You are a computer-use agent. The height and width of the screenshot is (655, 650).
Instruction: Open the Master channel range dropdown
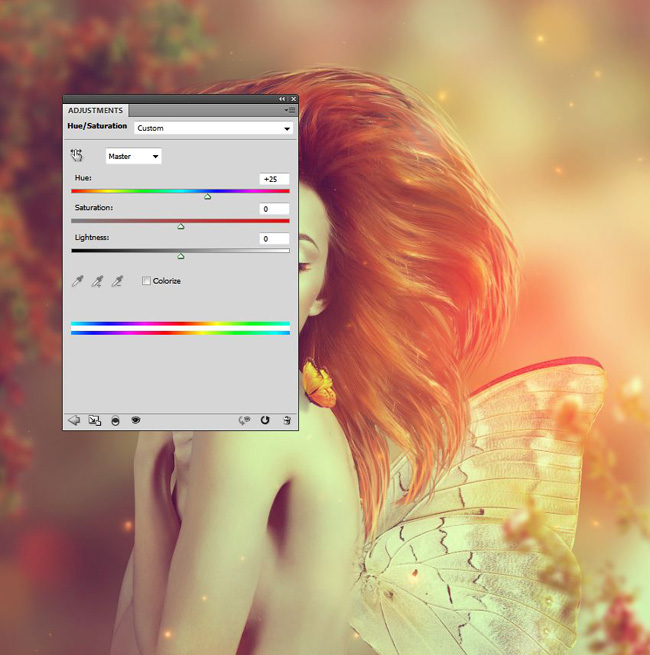pos(133,156)
